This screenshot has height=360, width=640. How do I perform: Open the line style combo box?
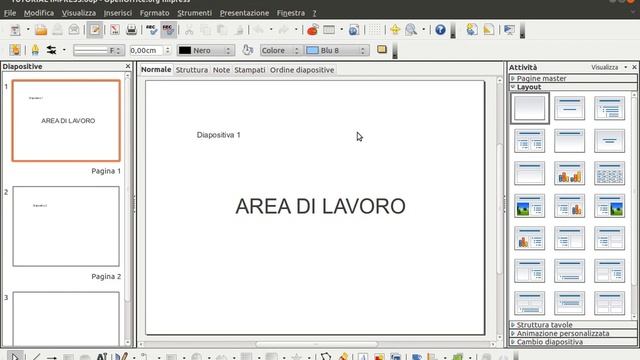pos(98,50)
